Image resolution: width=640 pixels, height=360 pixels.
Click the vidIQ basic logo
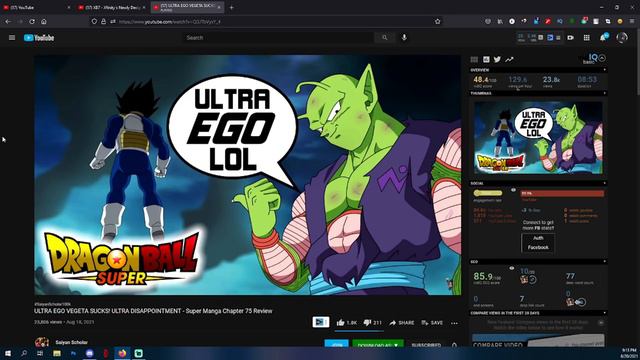[x=591, y=59]
